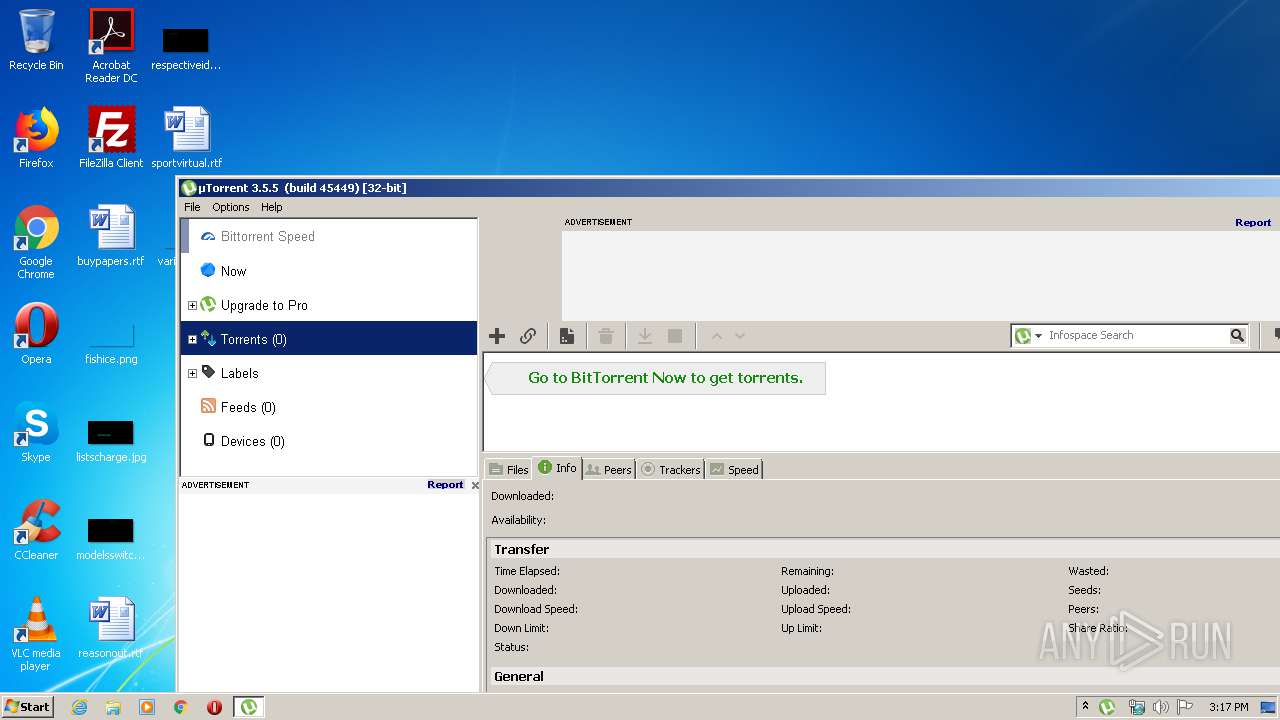This screenshot has width=1280, height=720.
Task: Select sportvirtual.rtf desktop file
Action: click(187, 138)
